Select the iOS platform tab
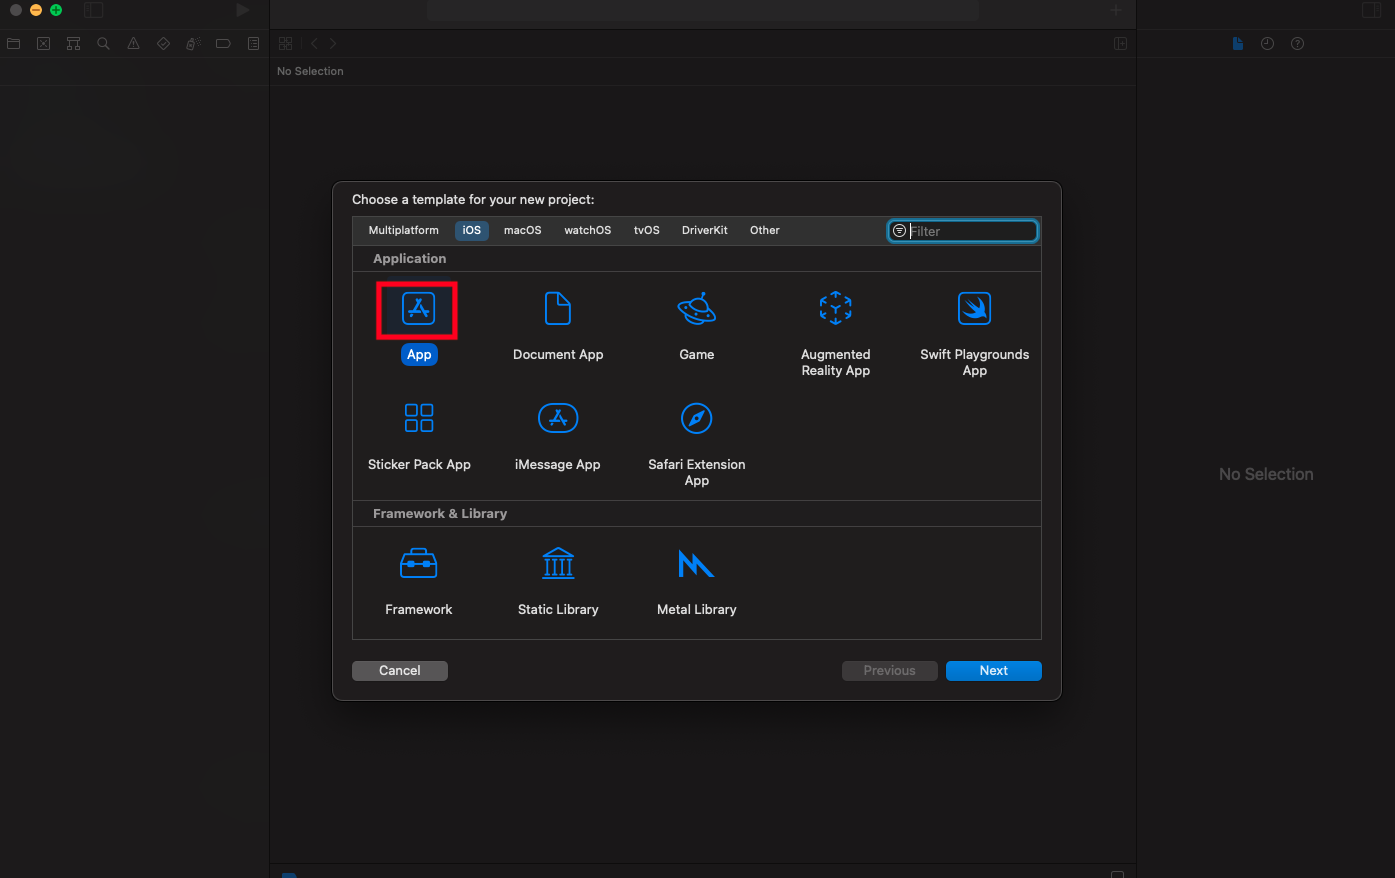 click(472, 230)
